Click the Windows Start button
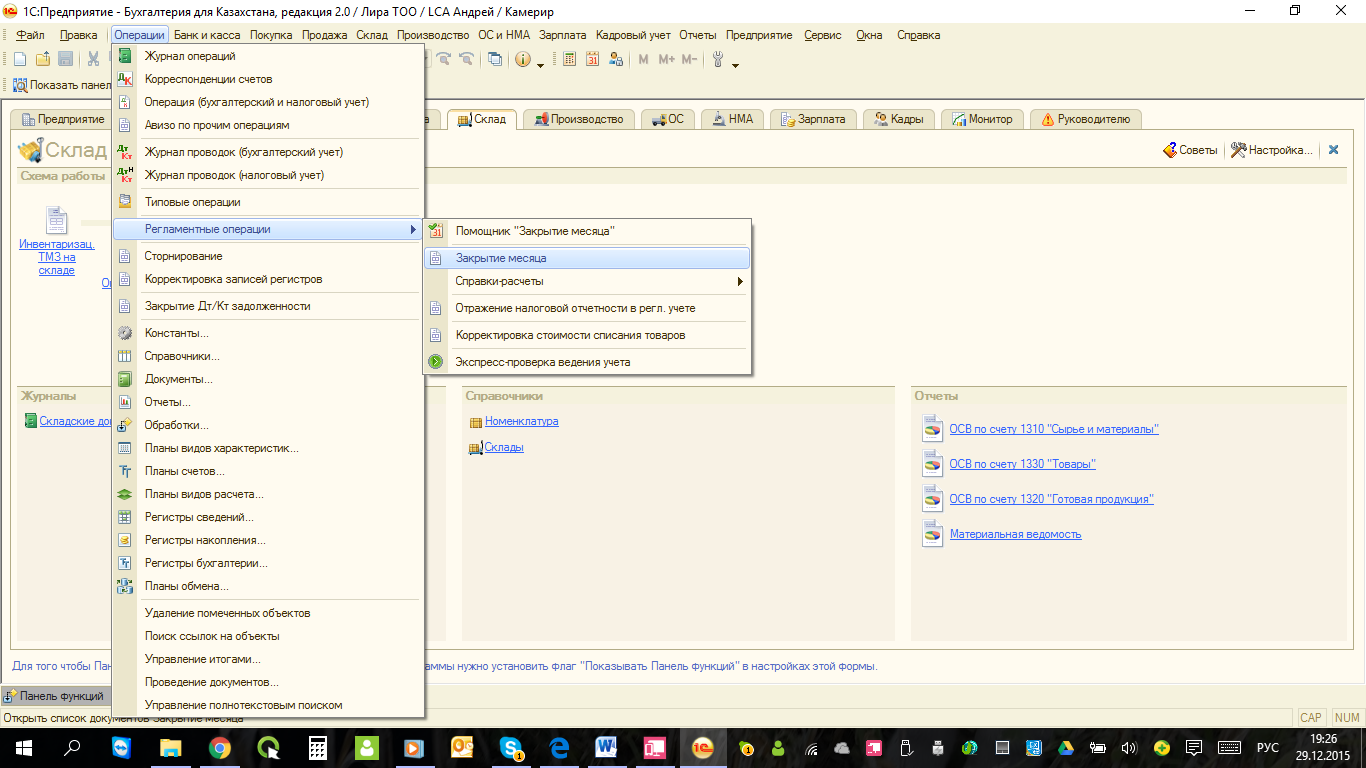Viewport: 1366px width, 768px height. click(x=23, y=747)
